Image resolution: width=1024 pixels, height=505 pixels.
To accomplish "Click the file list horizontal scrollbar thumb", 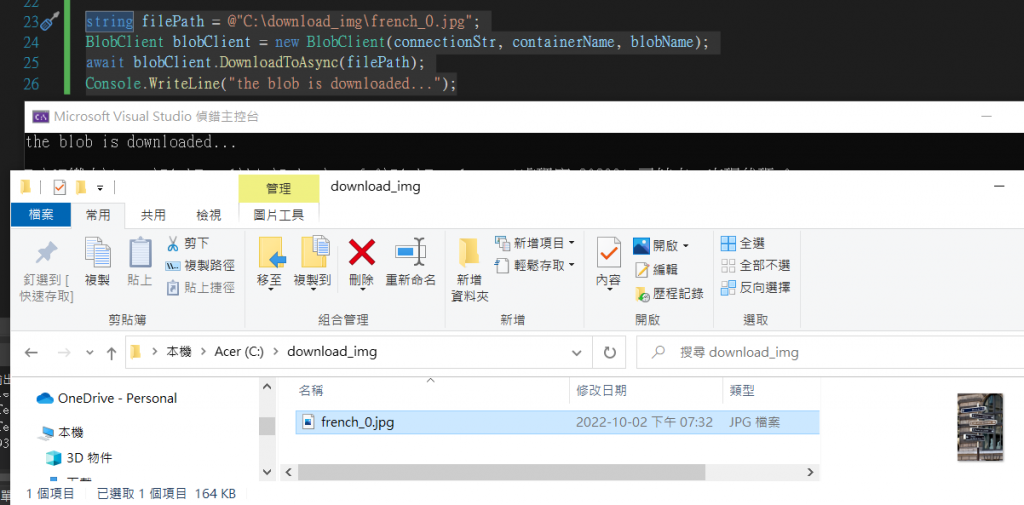I will pyautogui.click(x=501, y=472).
